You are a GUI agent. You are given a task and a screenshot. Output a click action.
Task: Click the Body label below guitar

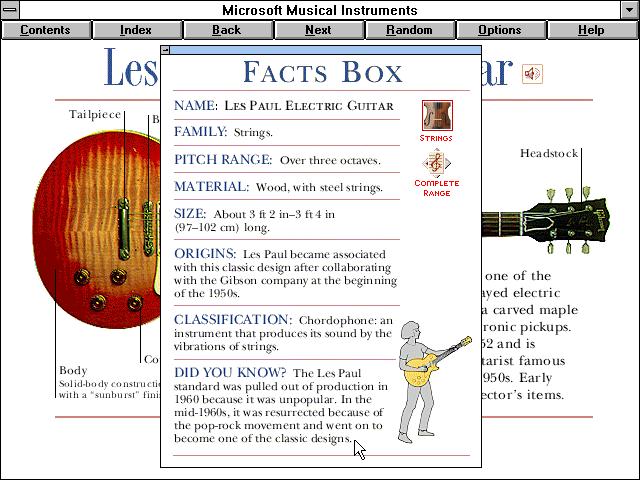point(73,370)
